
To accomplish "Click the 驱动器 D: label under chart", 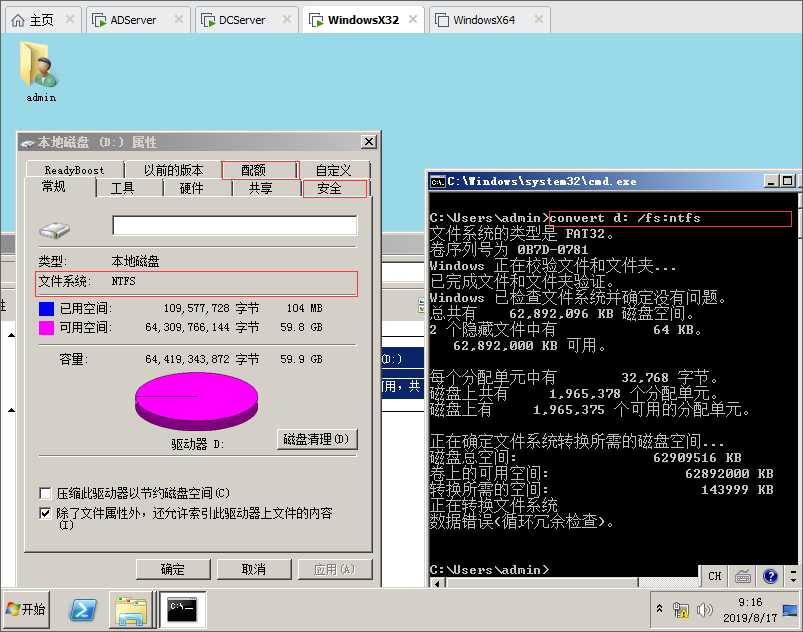I will (x=198, y=444).
